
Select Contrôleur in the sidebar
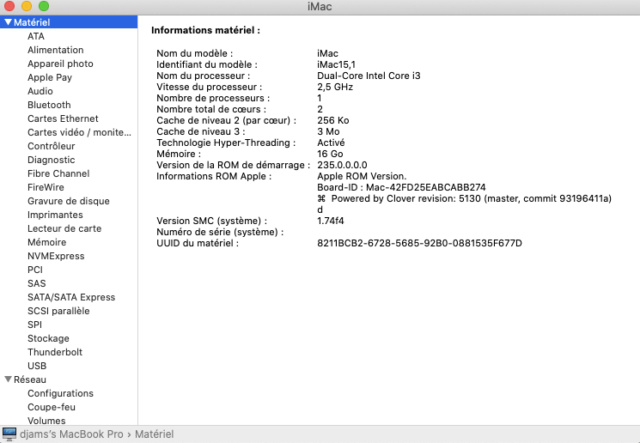51,146
